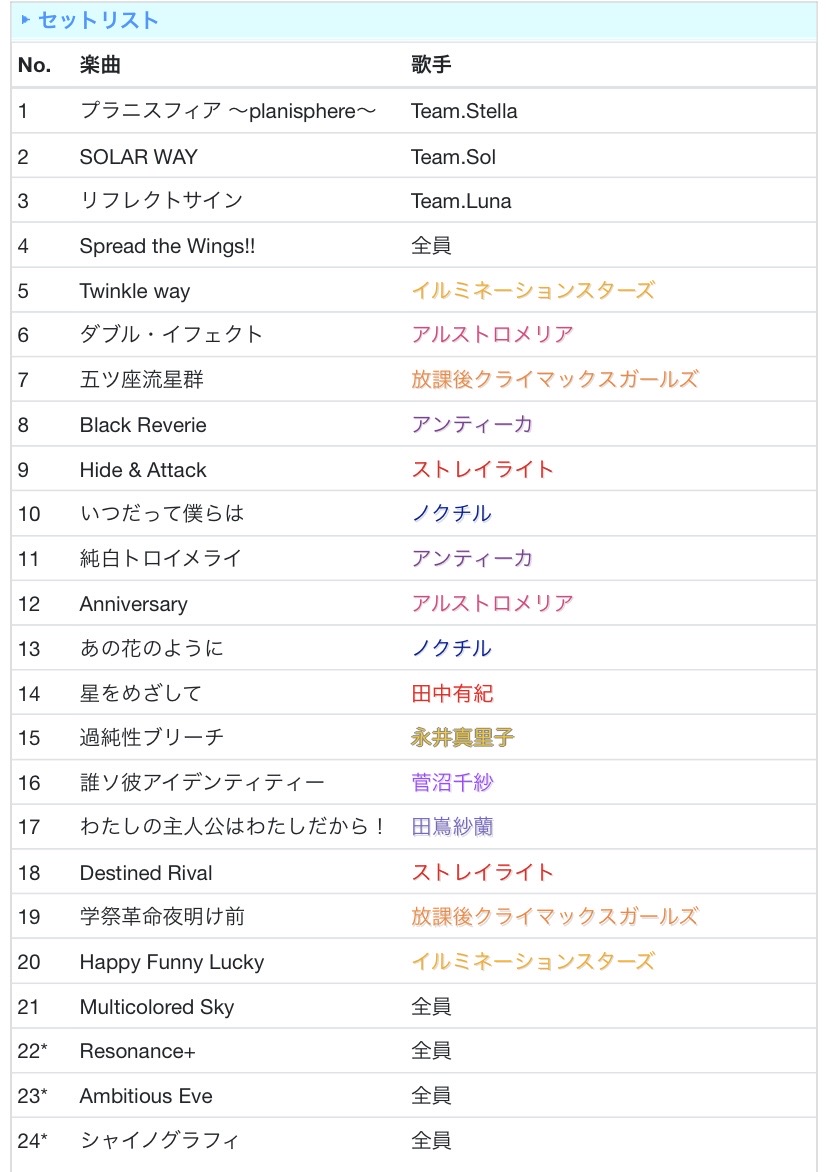
Task: Open ストレイライト link beside Destined Rival
Action: coord(482,872)
